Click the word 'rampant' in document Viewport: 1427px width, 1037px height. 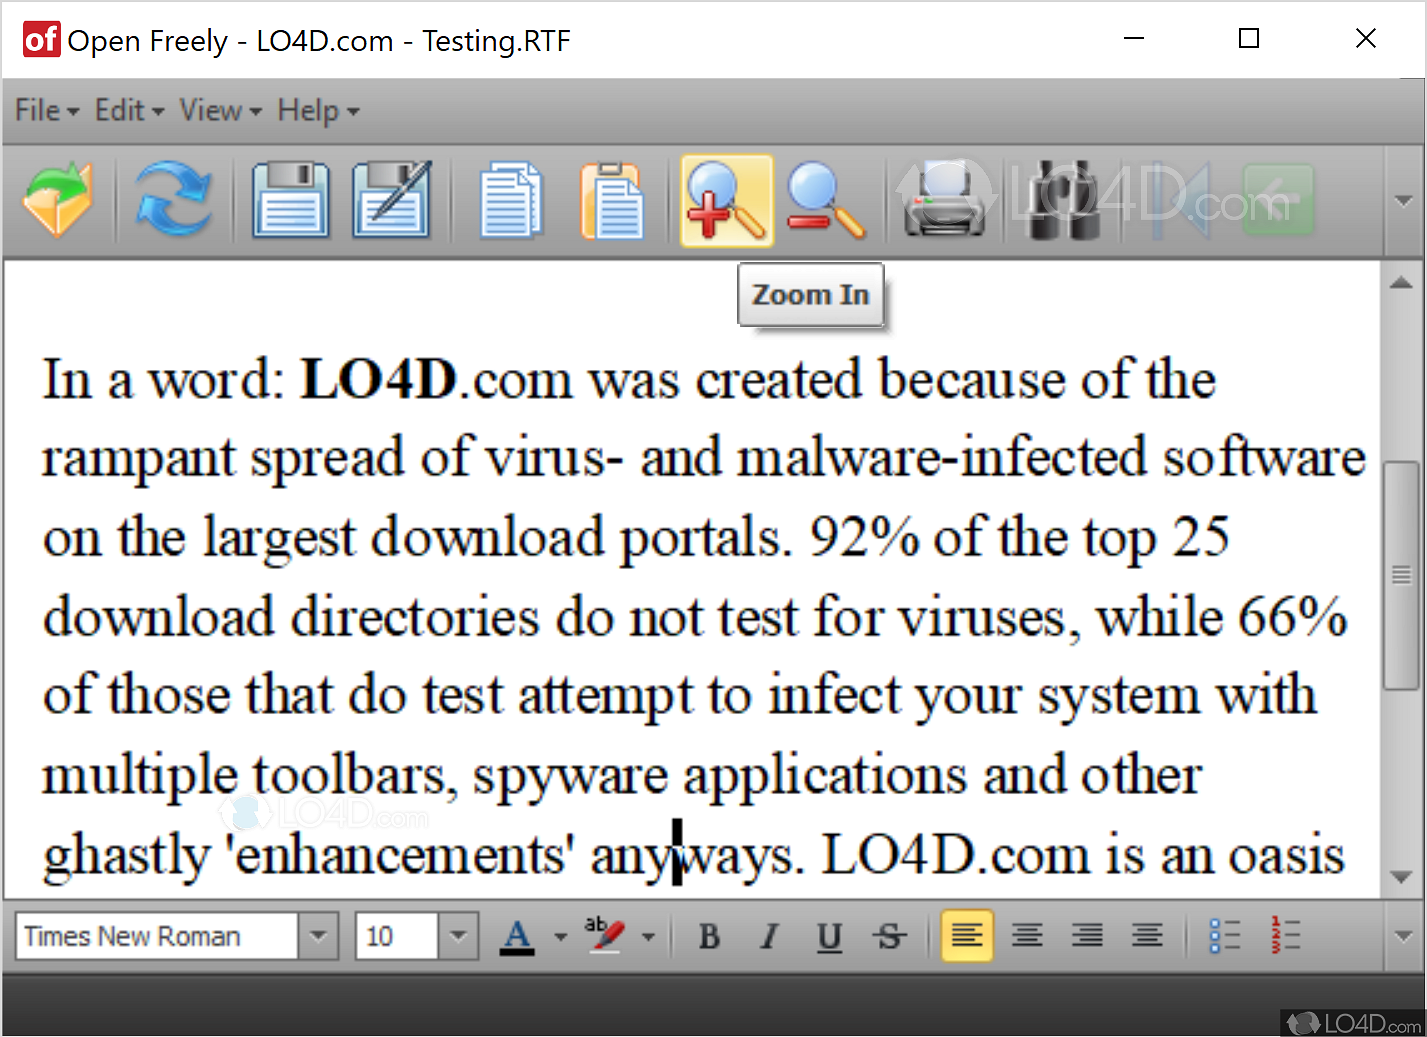click(137, 460)
